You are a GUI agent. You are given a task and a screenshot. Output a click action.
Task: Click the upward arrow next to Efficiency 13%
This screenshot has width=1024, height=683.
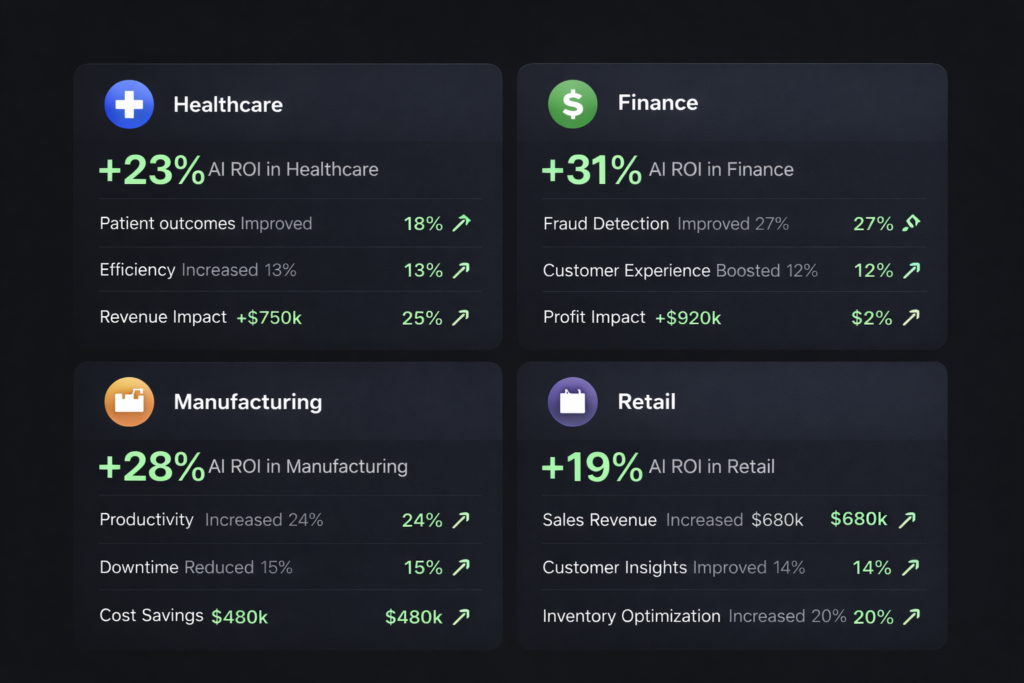click(463, 269)
